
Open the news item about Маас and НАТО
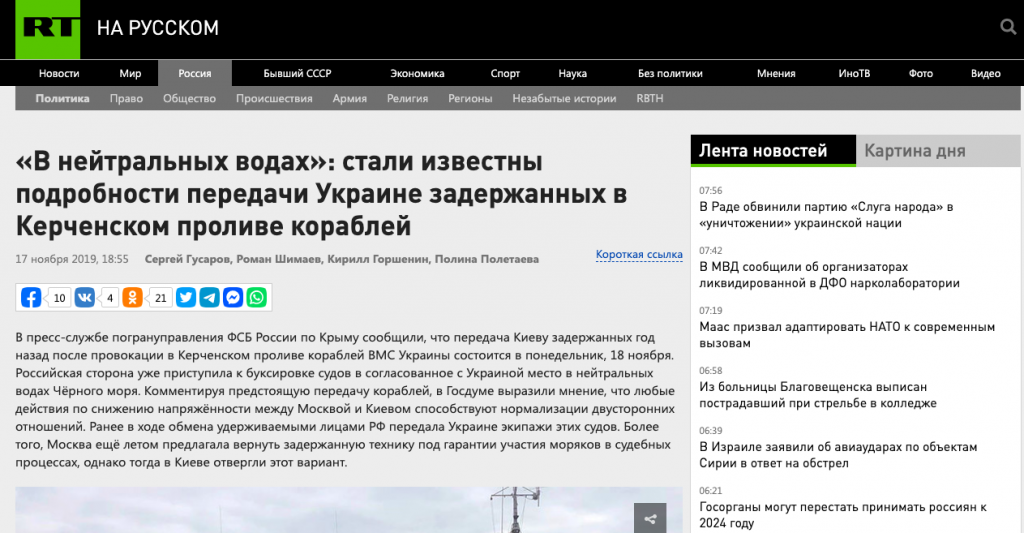click(x=846, y=335)
